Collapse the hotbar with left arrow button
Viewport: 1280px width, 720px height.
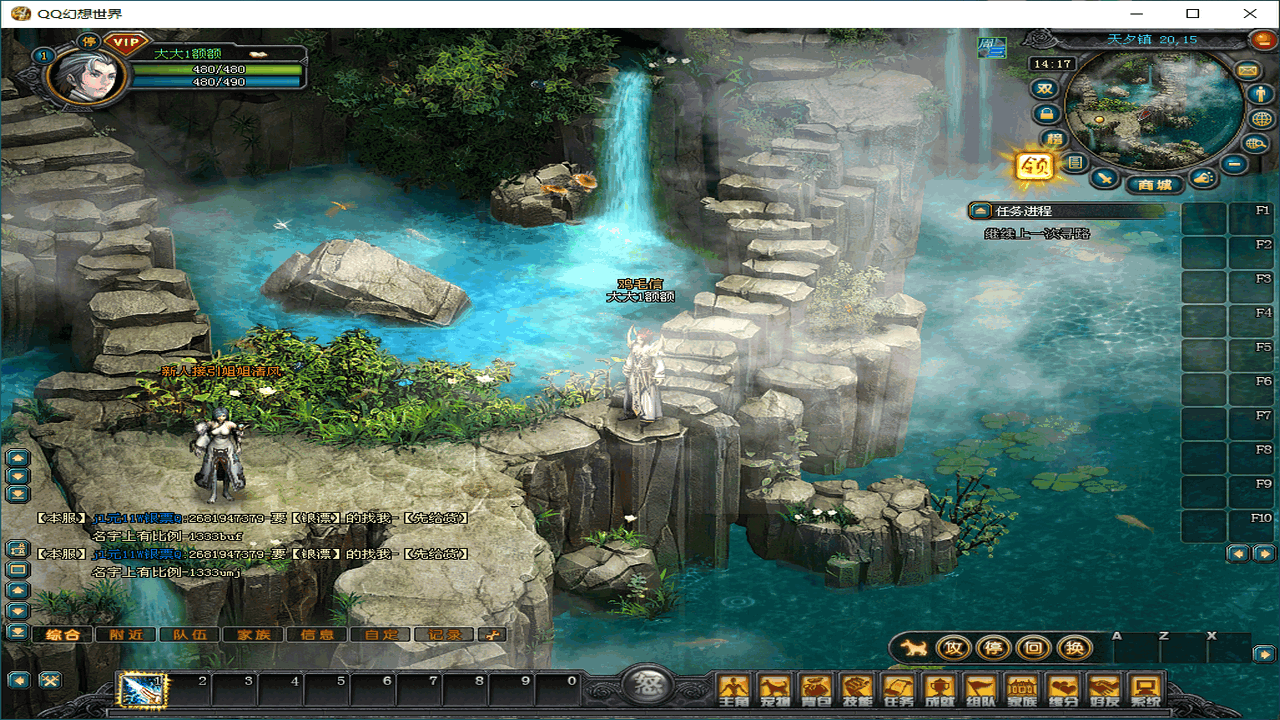coord(18,680)
